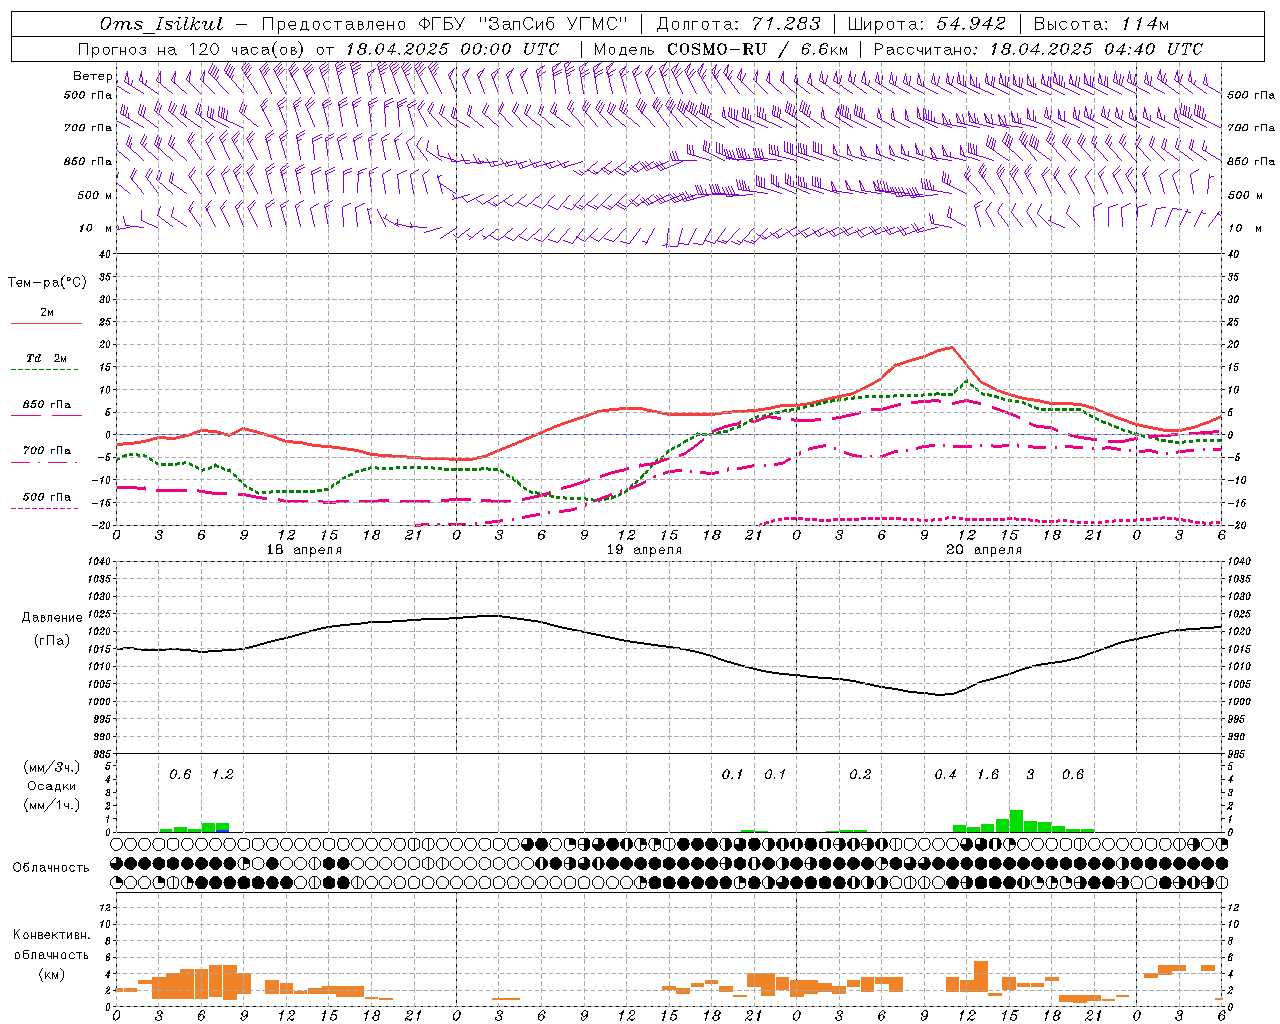Click the "18 апреля" date label

(x=304, y=550)
